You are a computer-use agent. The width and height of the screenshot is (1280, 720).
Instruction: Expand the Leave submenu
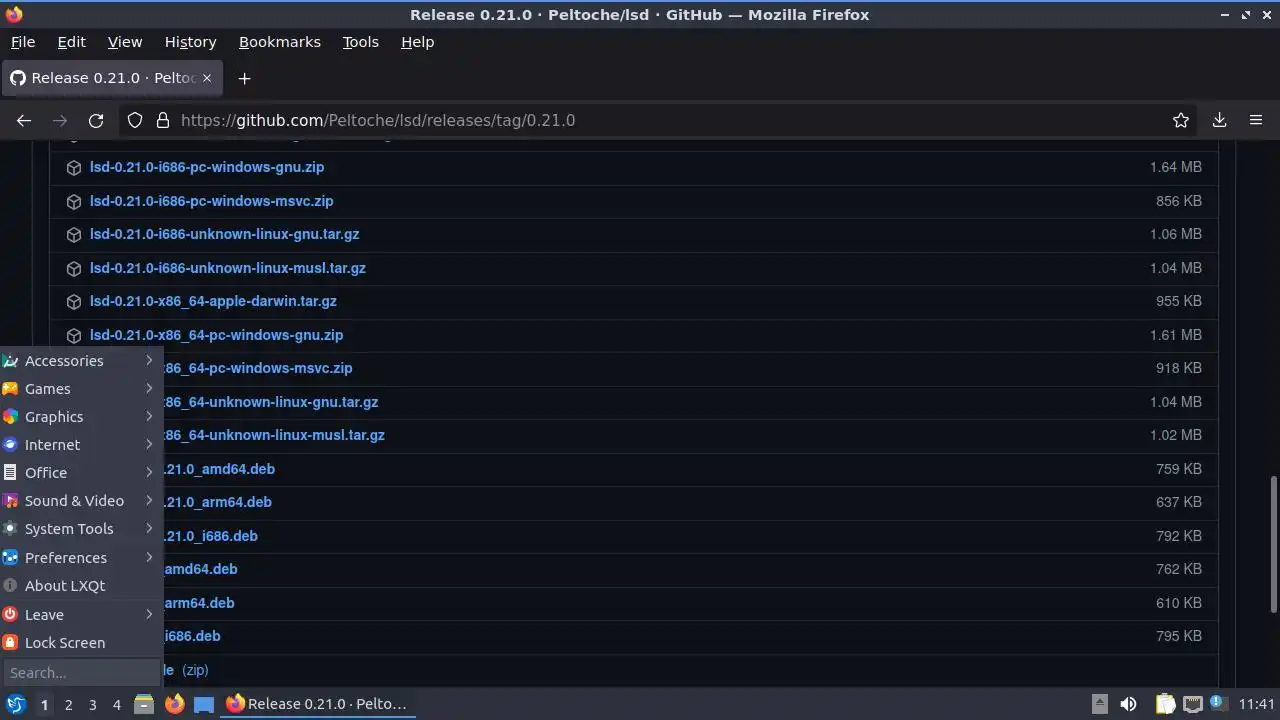pyautogui.click(x=80, y=615)
